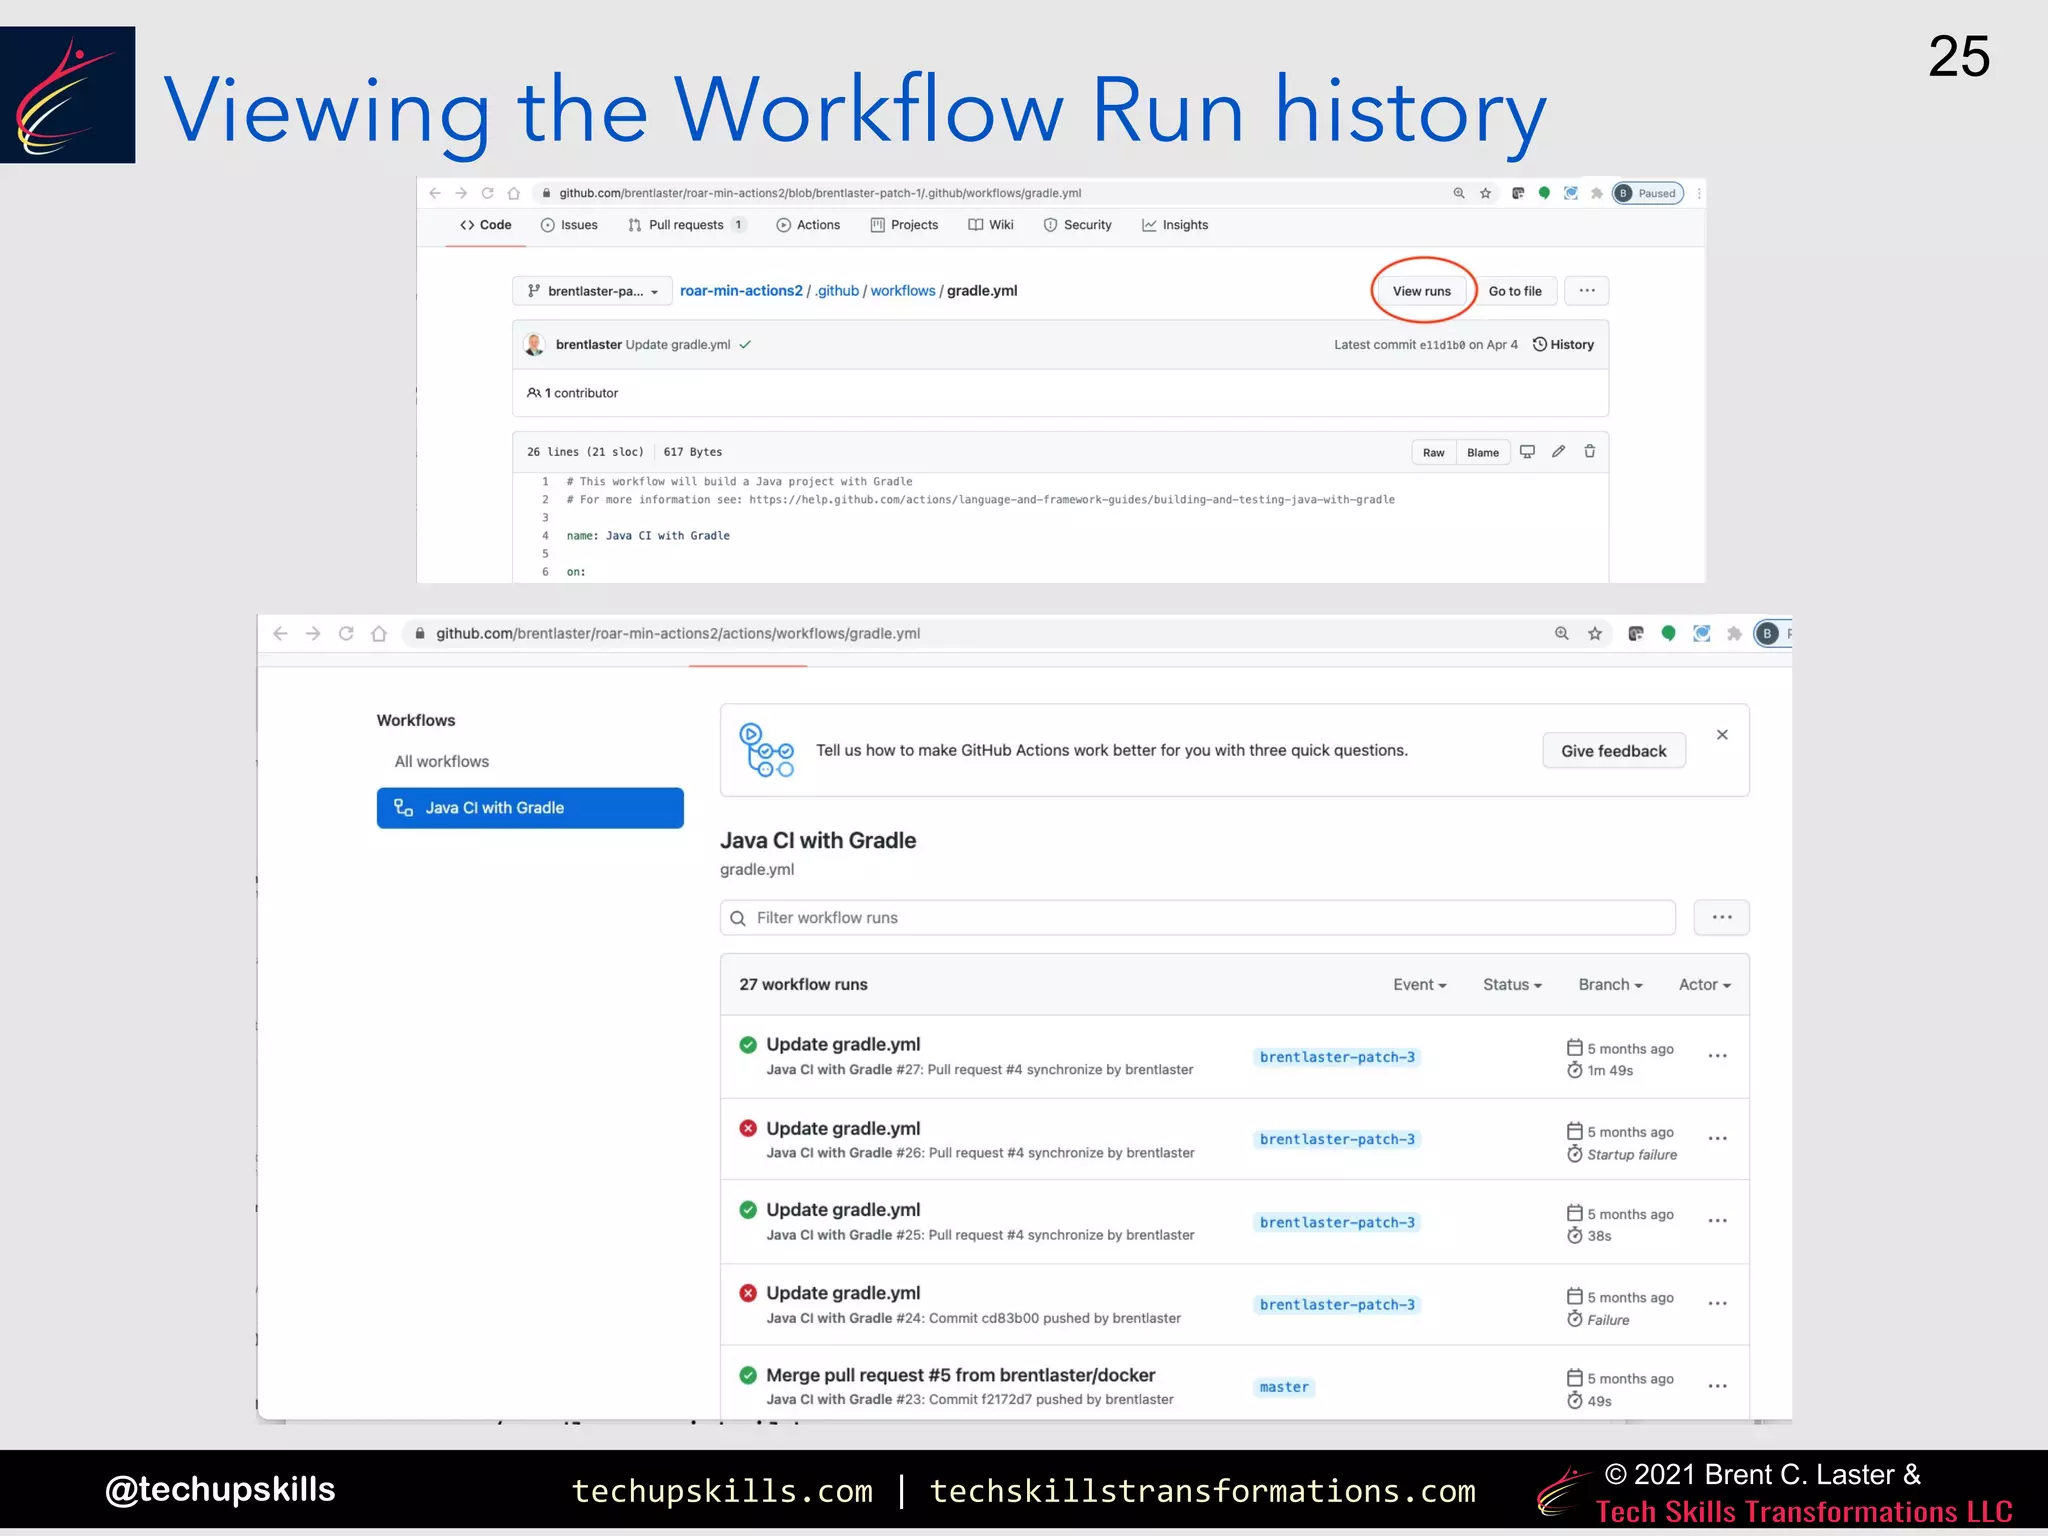
Task: Select All workflows in sidebar
Action: (x=442, y=762)
